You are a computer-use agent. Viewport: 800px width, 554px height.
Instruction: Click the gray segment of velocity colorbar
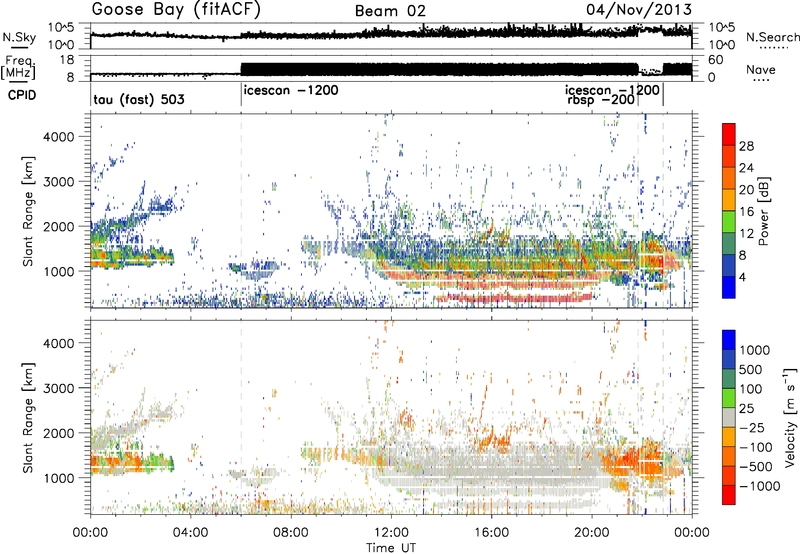point(729,417)
